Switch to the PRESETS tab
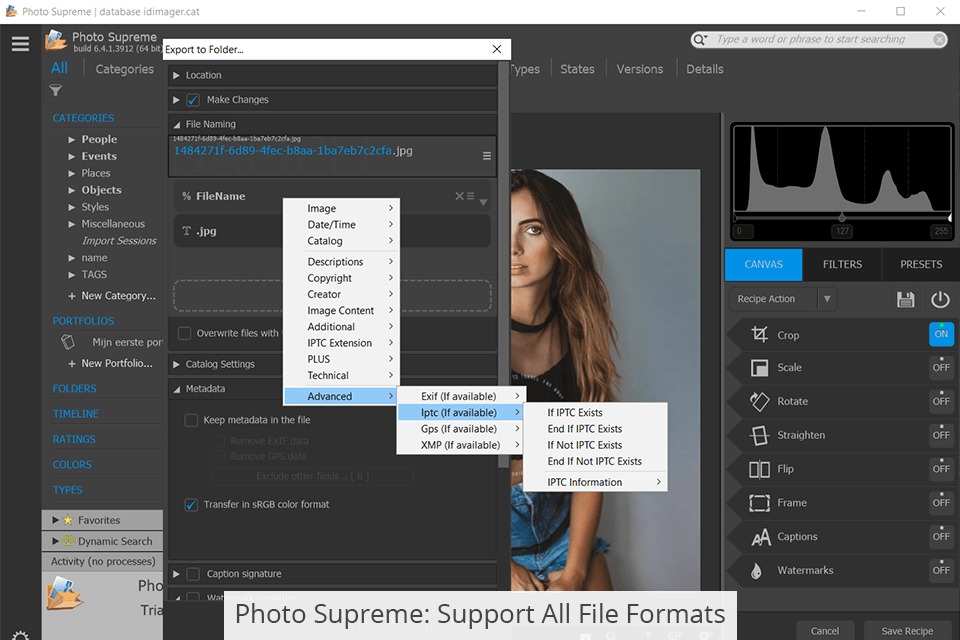The height and width of the screenshot is (640, 960). coord(921,265)
